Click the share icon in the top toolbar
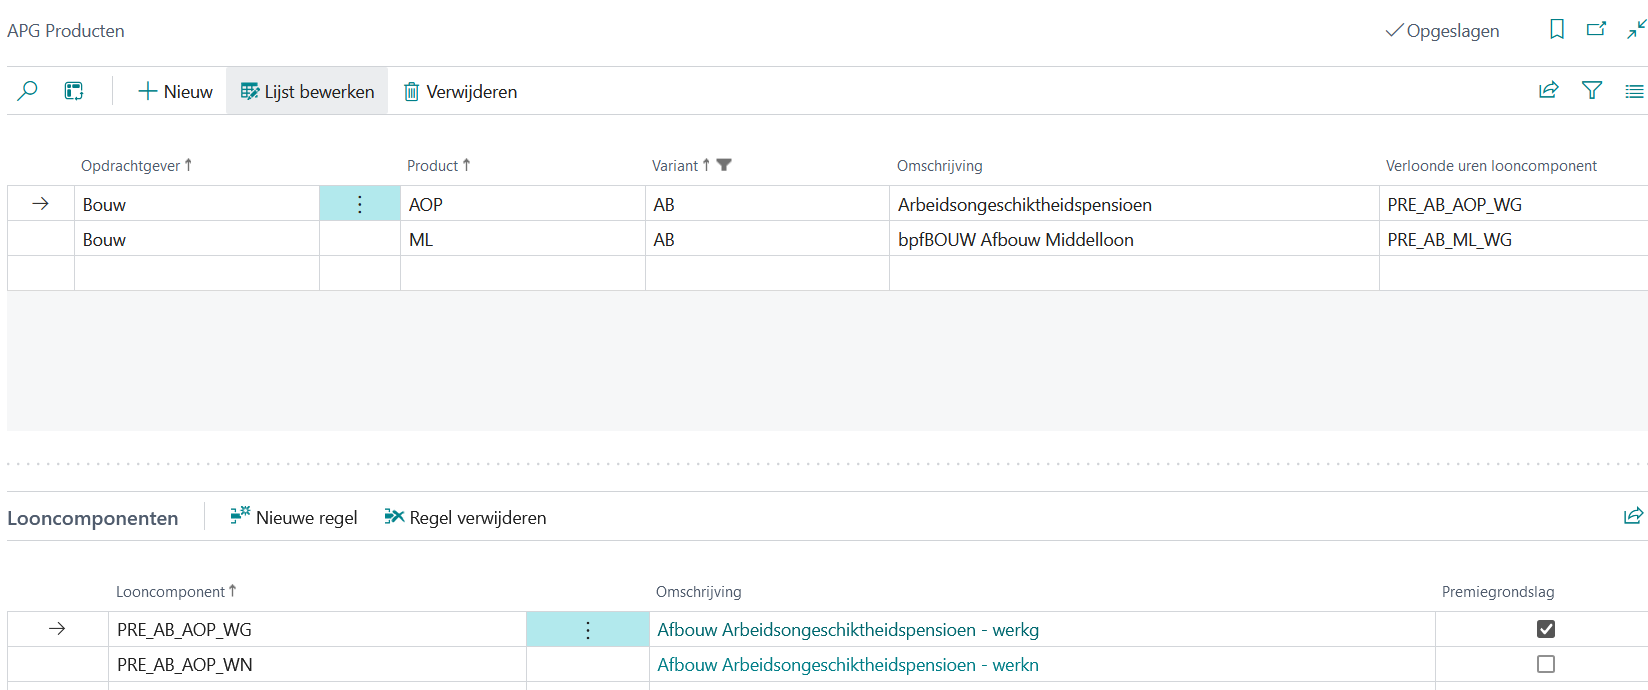Image resolution: width=1648 pixels, height=690 pixels. coord(1548,91)
